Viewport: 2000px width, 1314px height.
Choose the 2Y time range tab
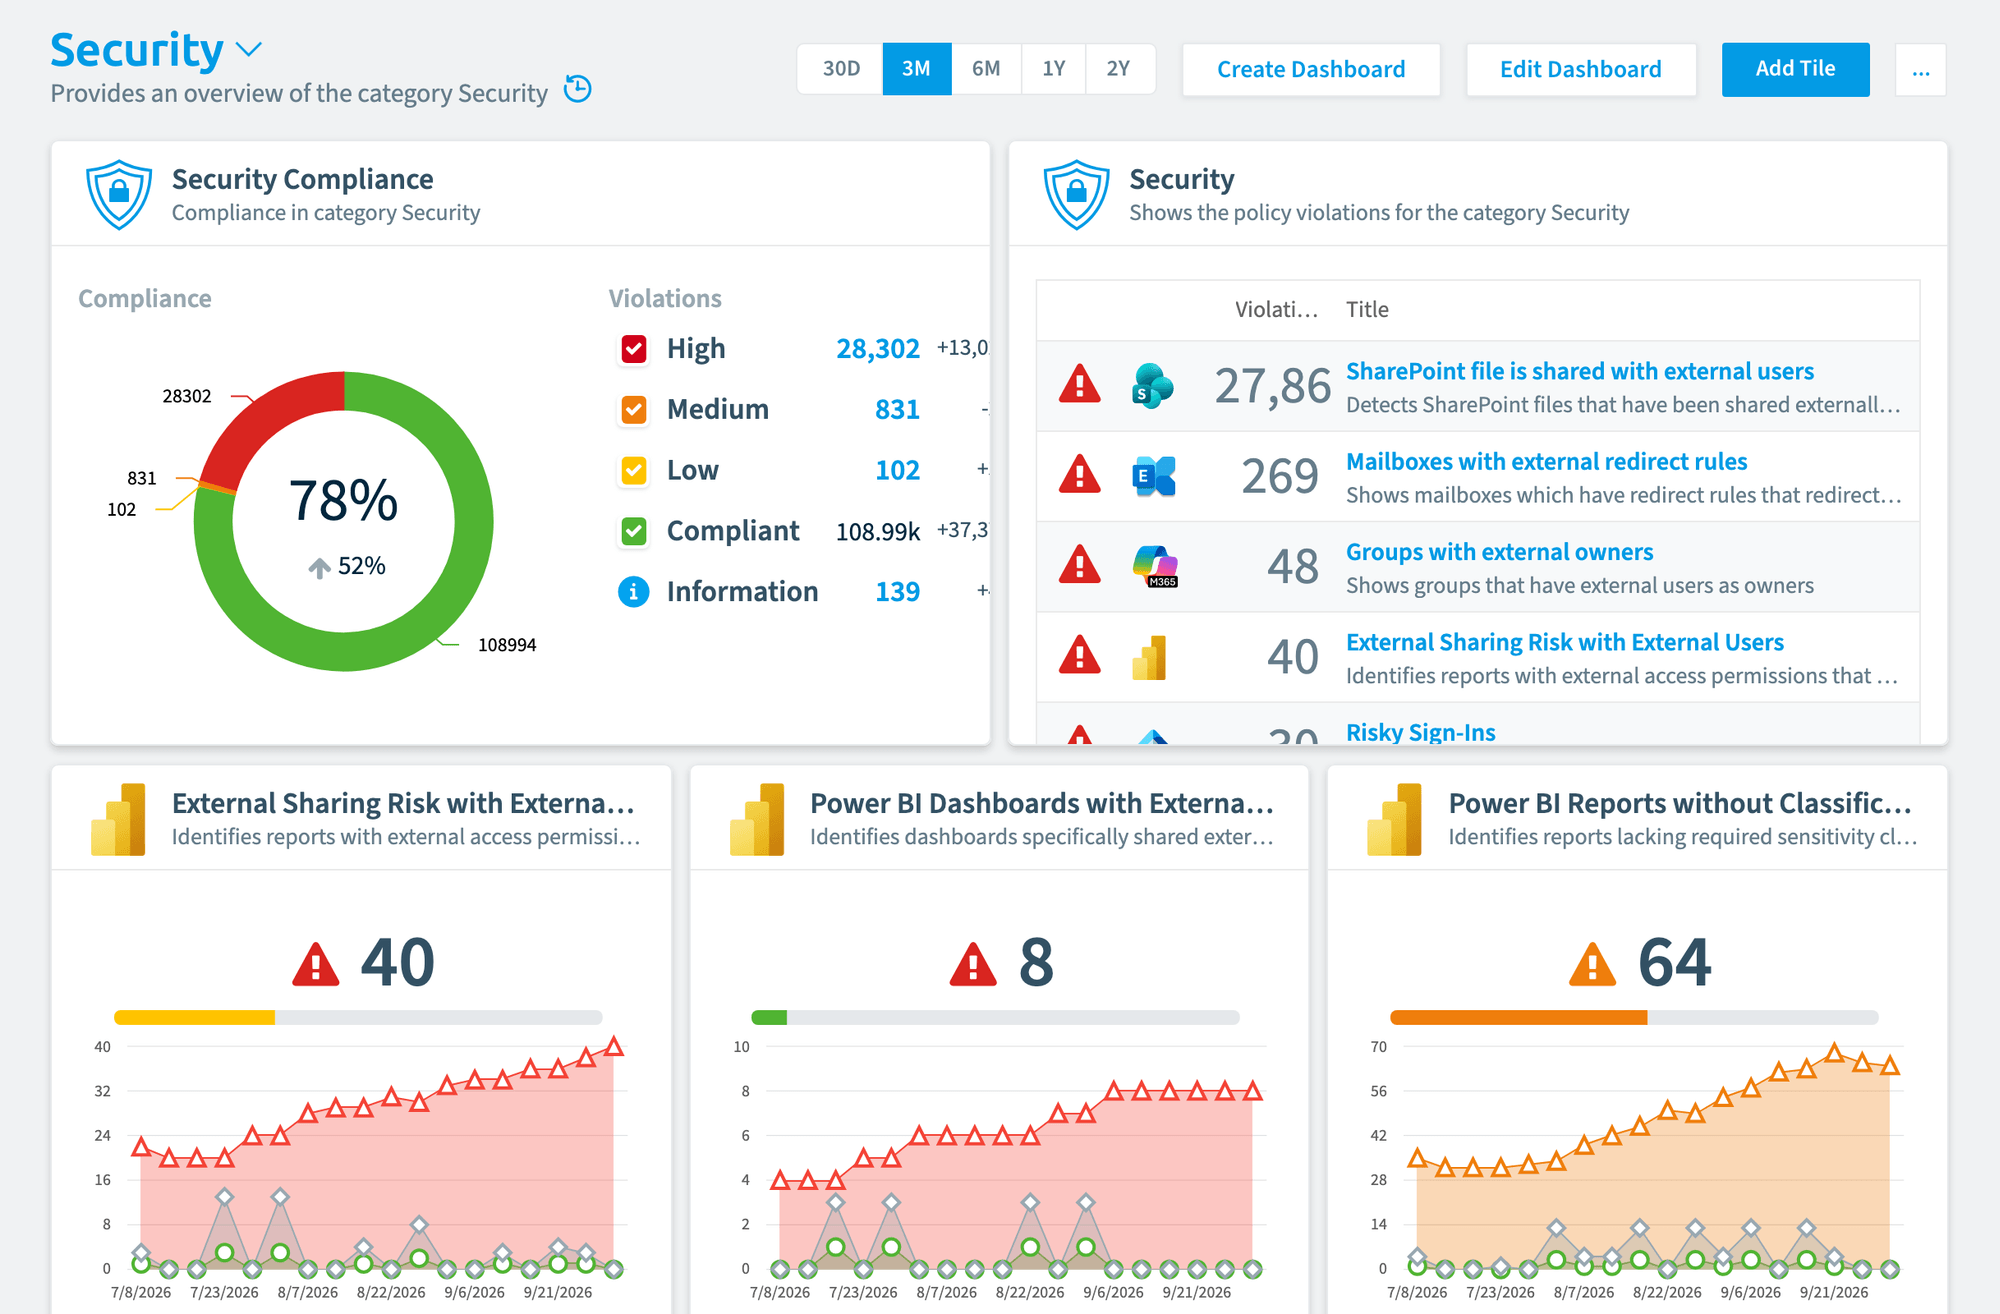pos(1119,69)
